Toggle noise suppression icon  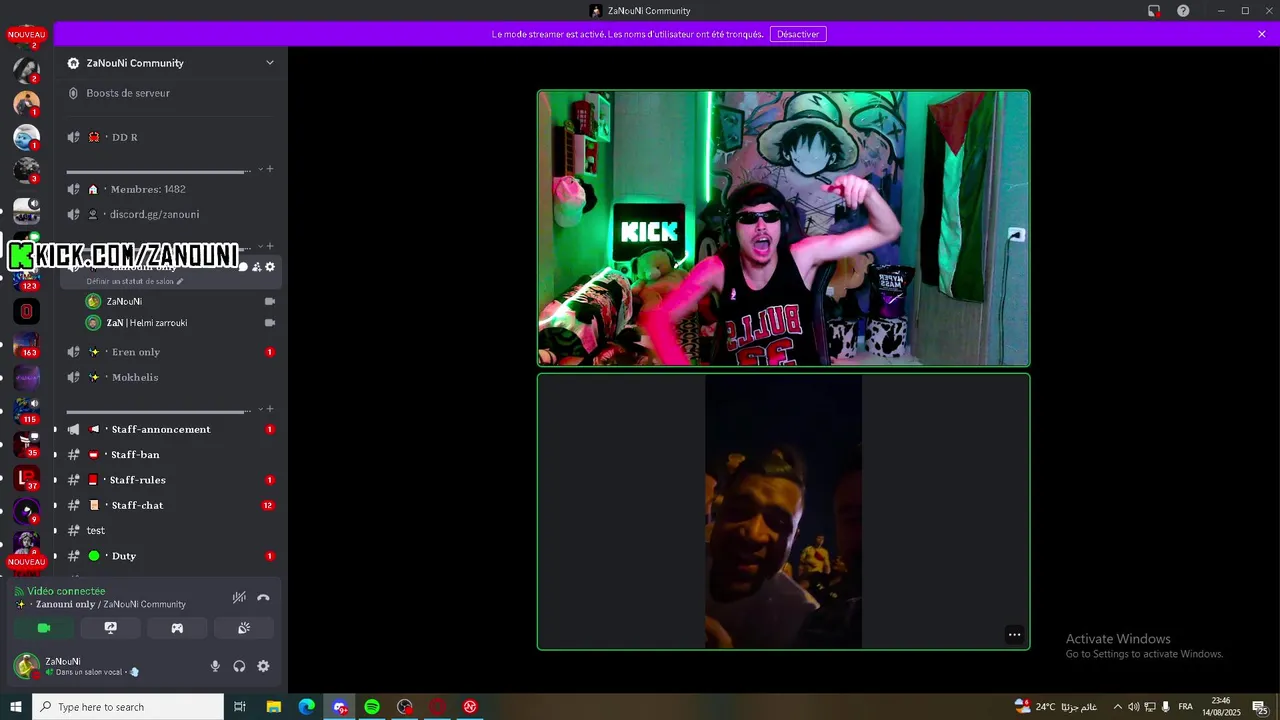239,597
